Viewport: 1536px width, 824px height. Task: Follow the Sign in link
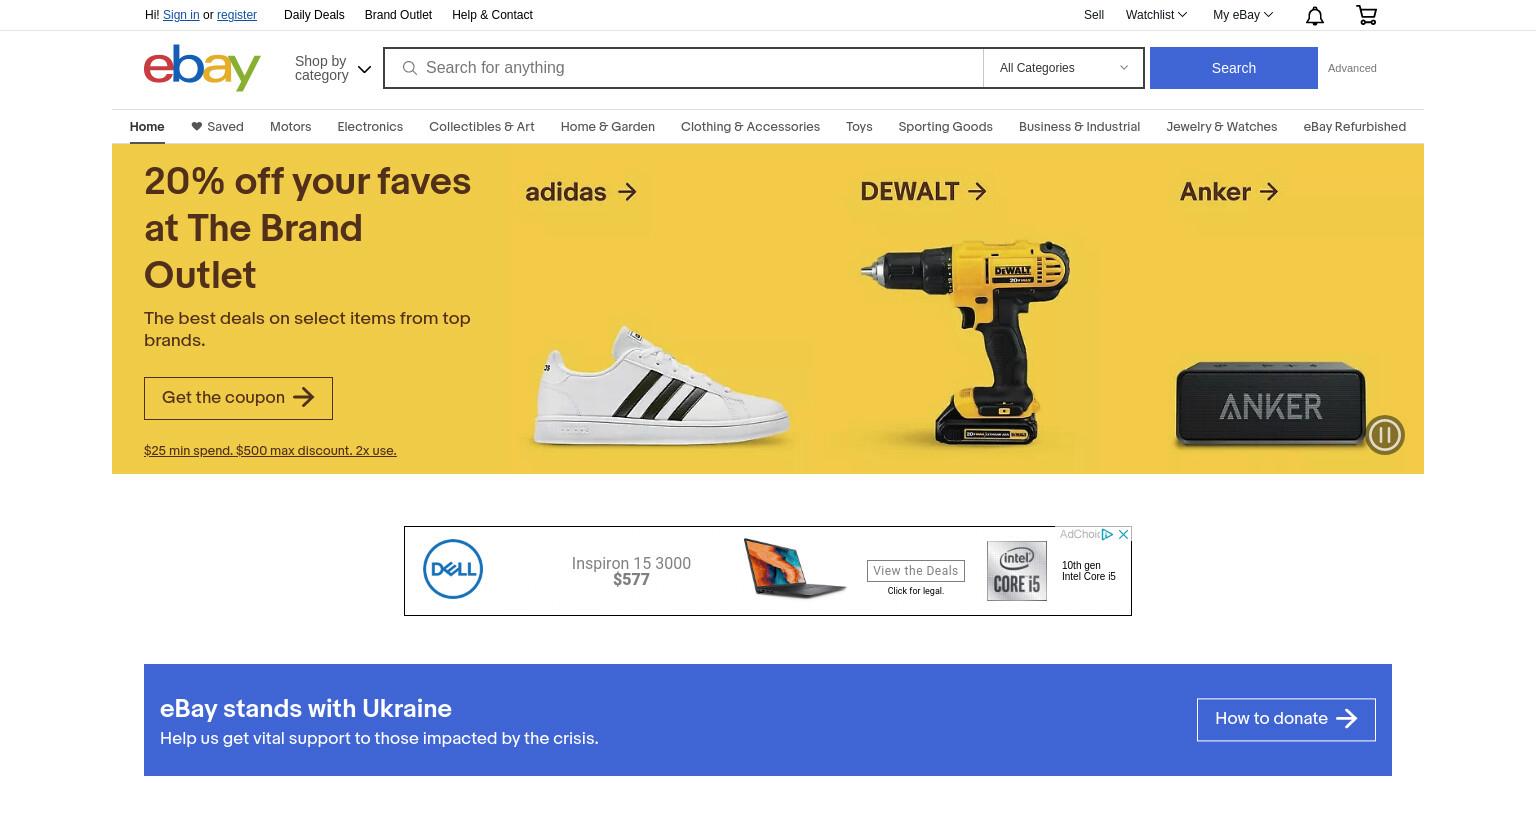click(181, 15)
